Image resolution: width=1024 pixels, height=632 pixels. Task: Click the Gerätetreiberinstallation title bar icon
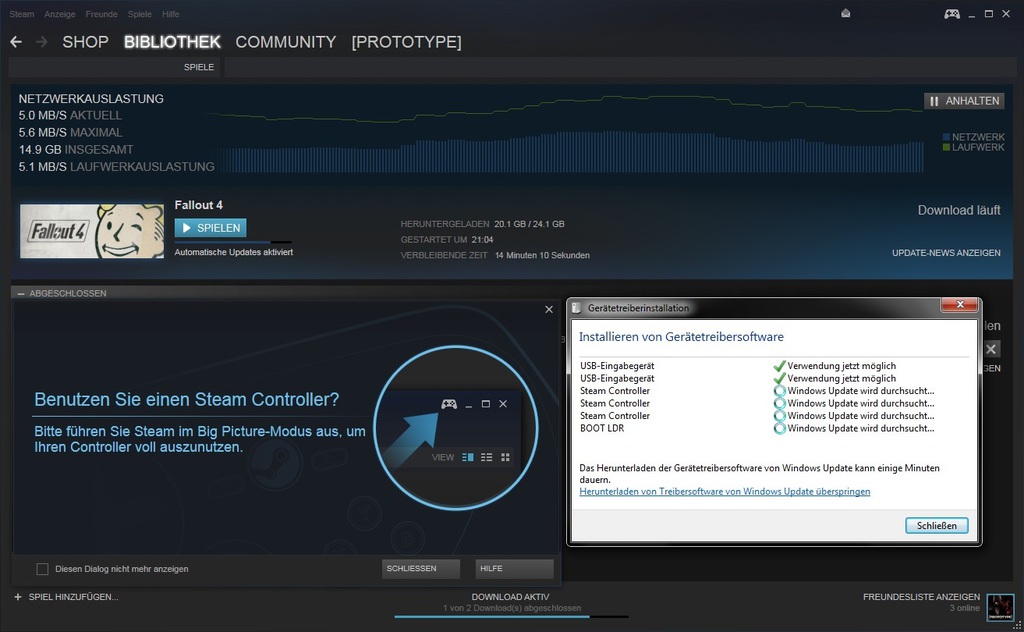pyautogui.click(x=577, y=308)
